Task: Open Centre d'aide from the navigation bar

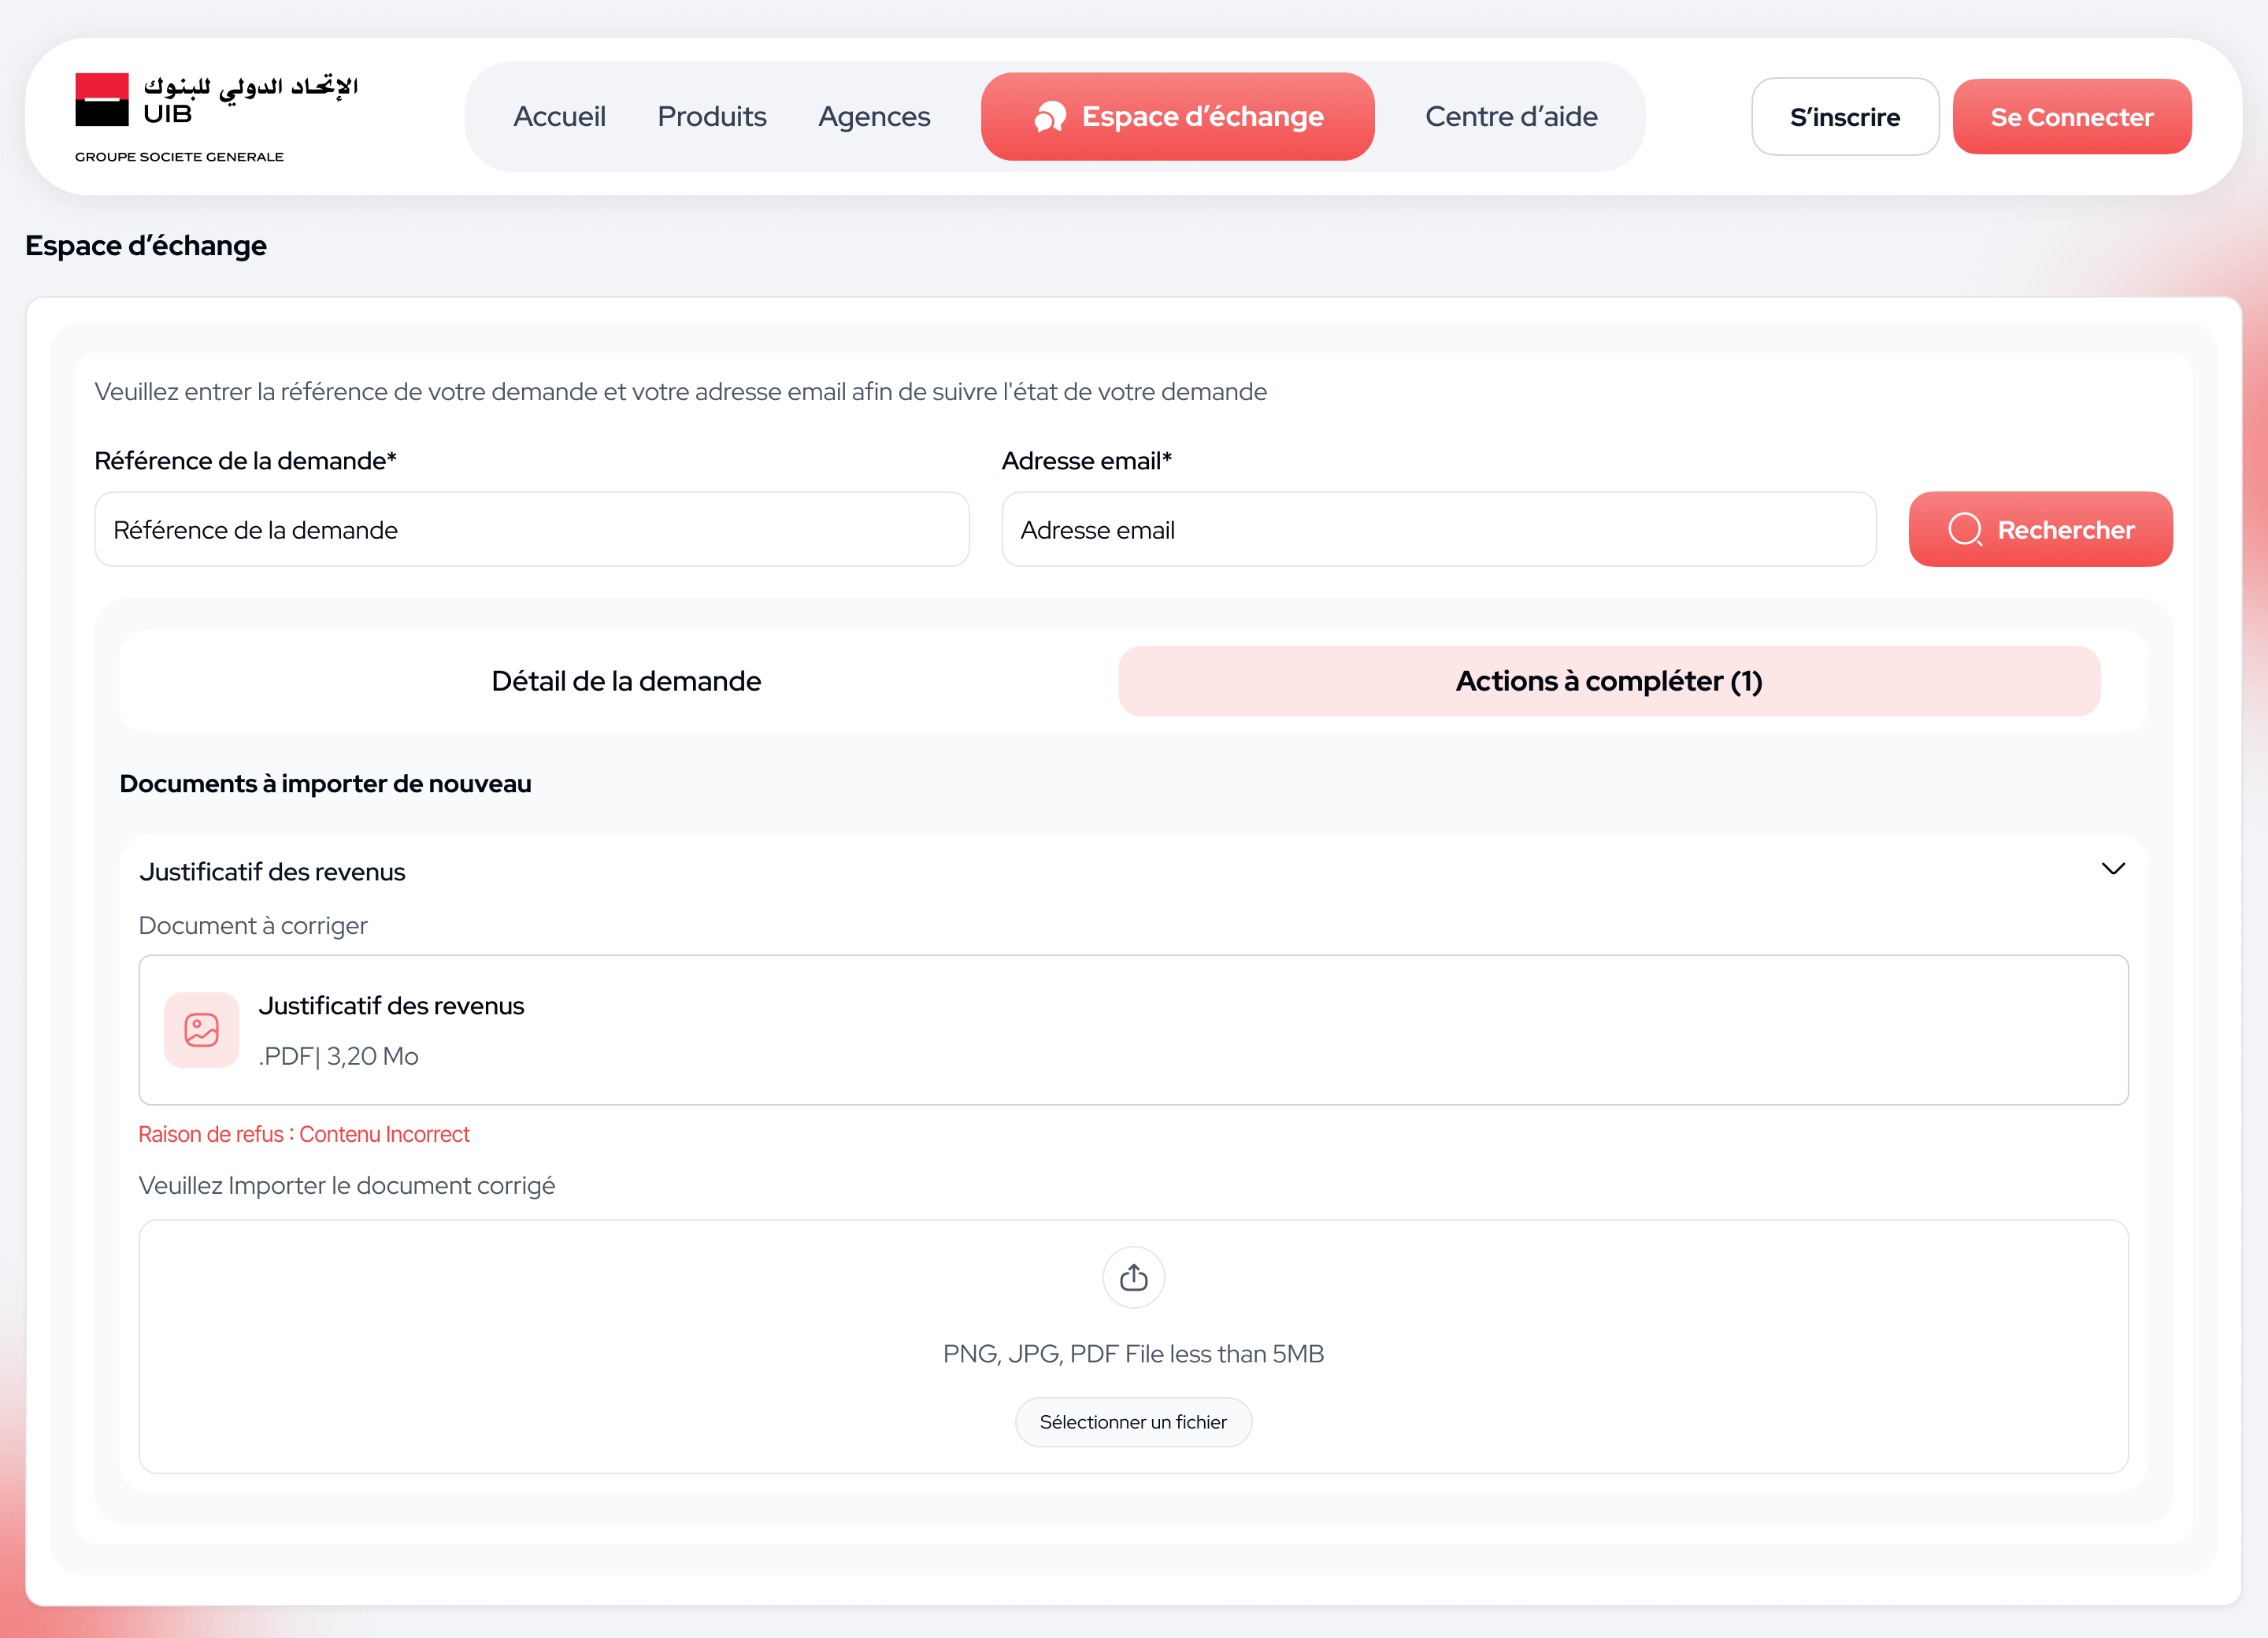Action: (1511, 117)
